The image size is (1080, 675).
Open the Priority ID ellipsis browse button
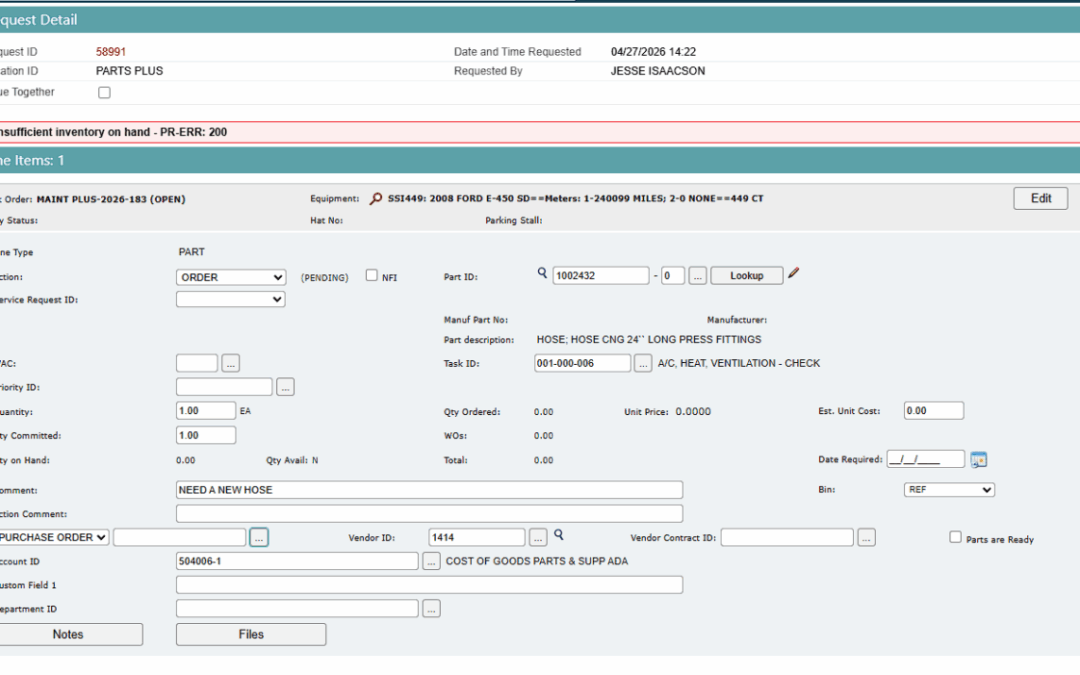(285, 387)
